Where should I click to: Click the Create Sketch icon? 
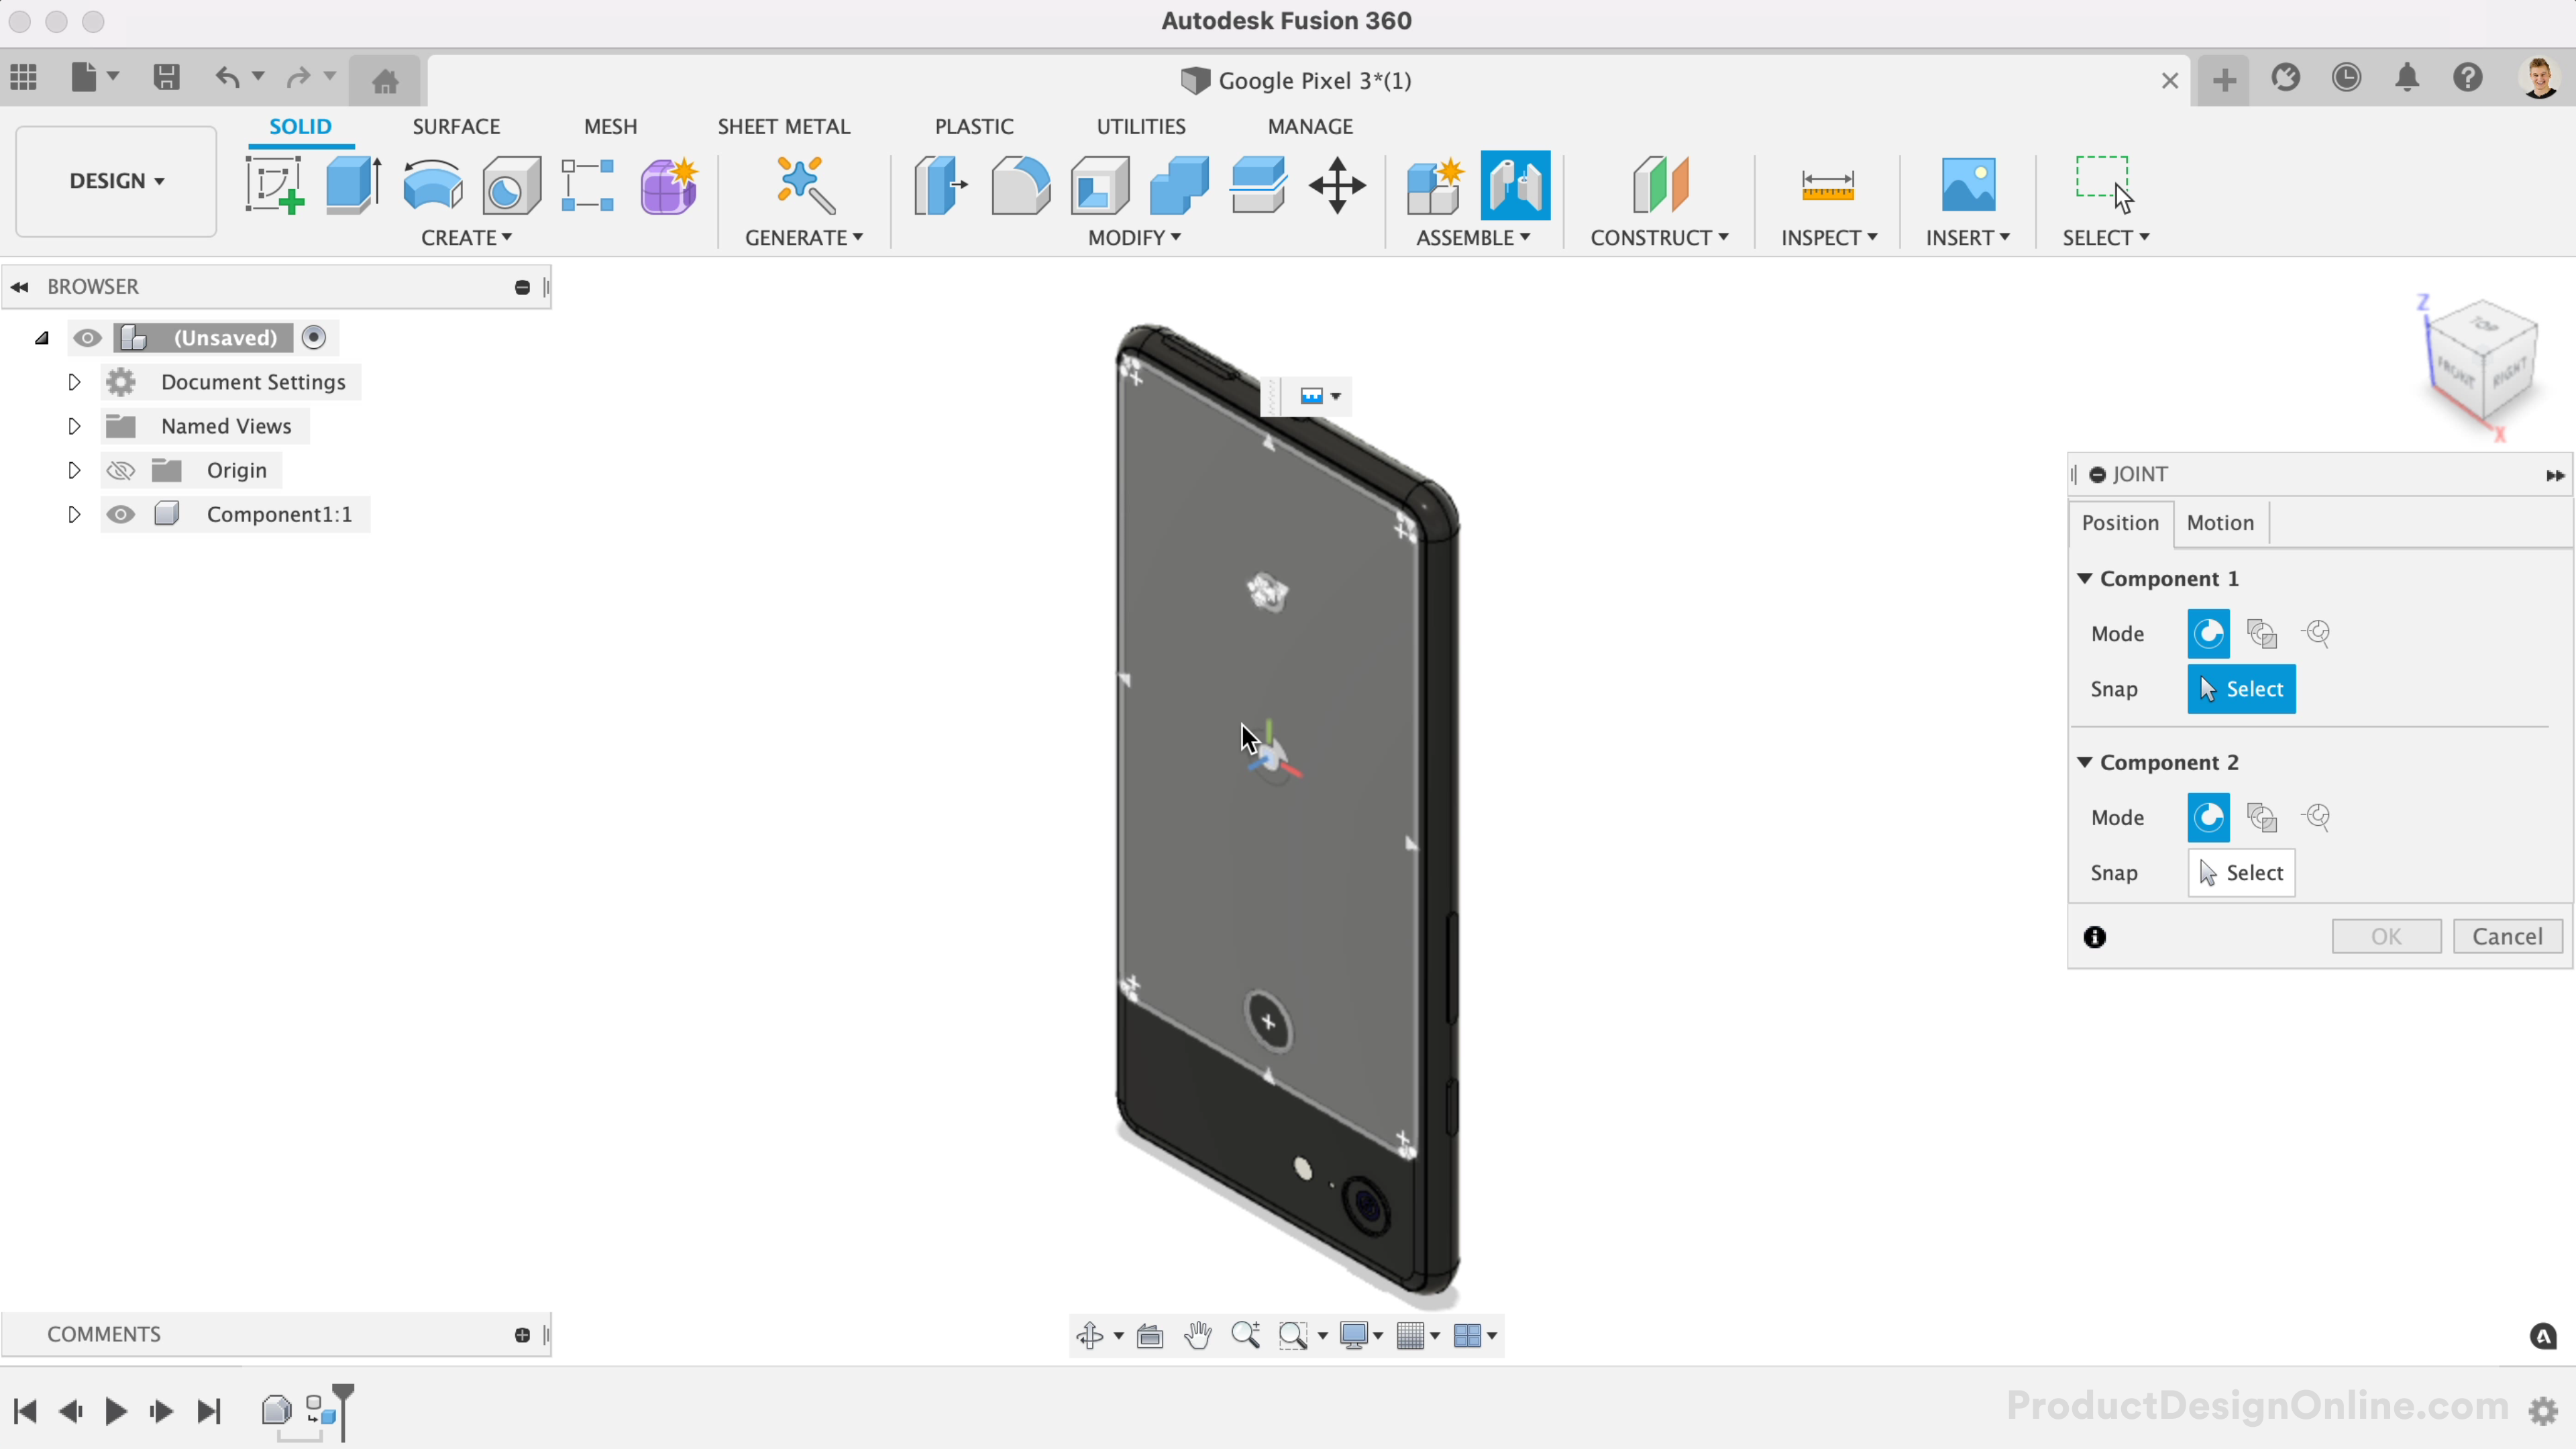click(x=274, y=185)
